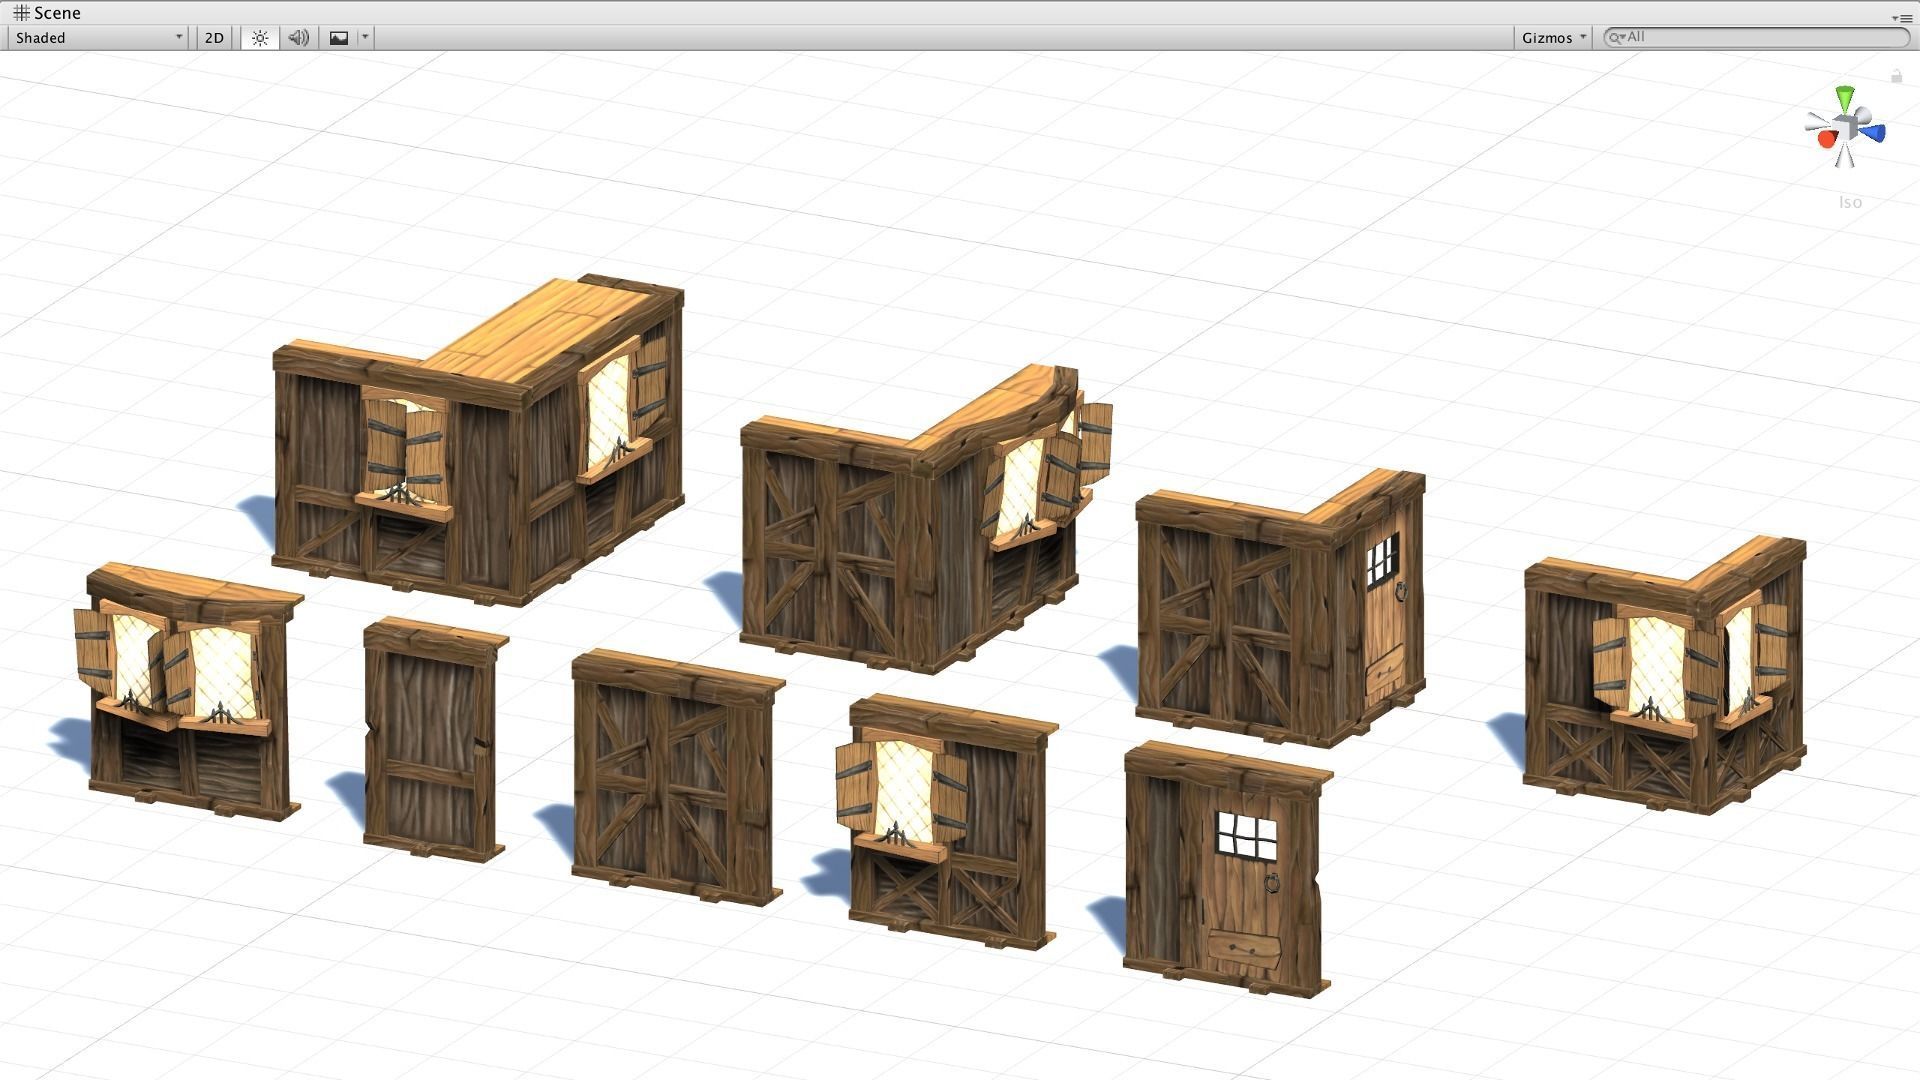Click the red X axis gizmo cone
The width and height of the screenshot is (1920, 1080).
pos(1827,139)
